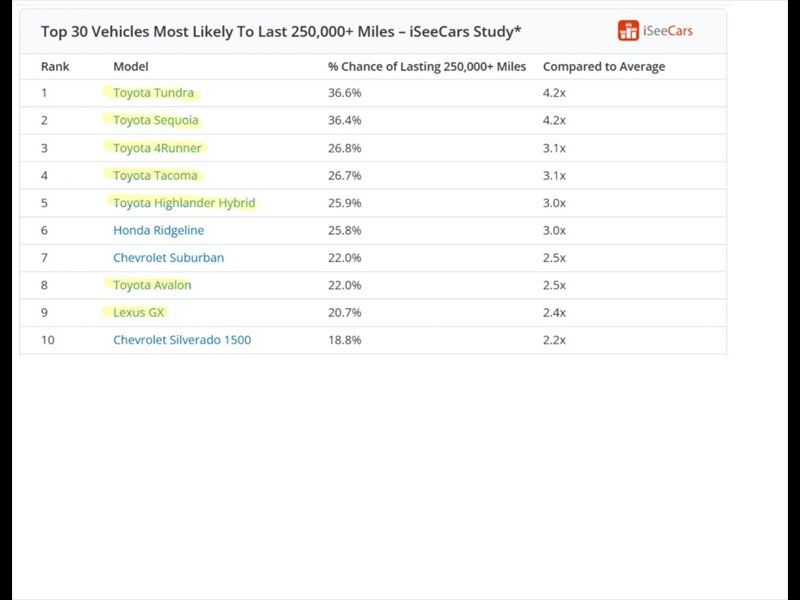Click the 36.6% value in Tundra row

click(x=345, y=93)
